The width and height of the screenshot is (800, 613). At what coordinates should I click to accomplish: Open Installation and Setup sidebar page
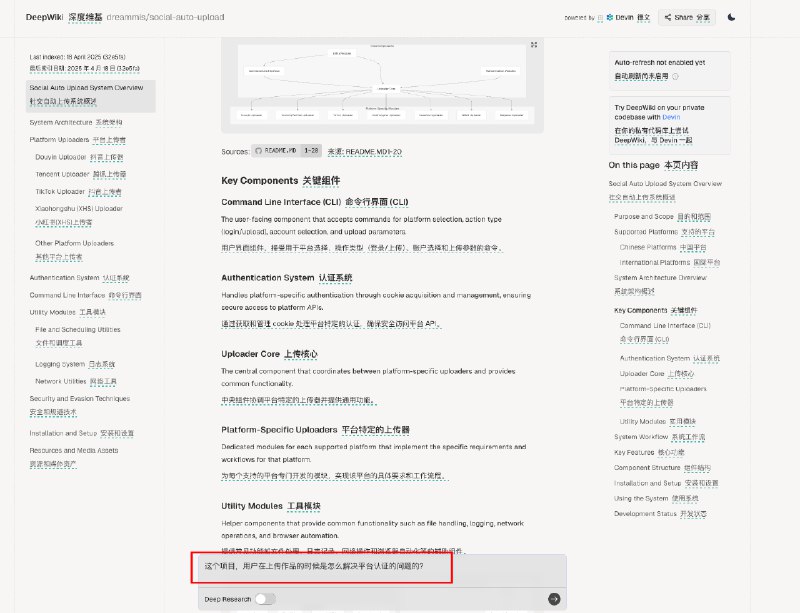click(x=82, y=433)
